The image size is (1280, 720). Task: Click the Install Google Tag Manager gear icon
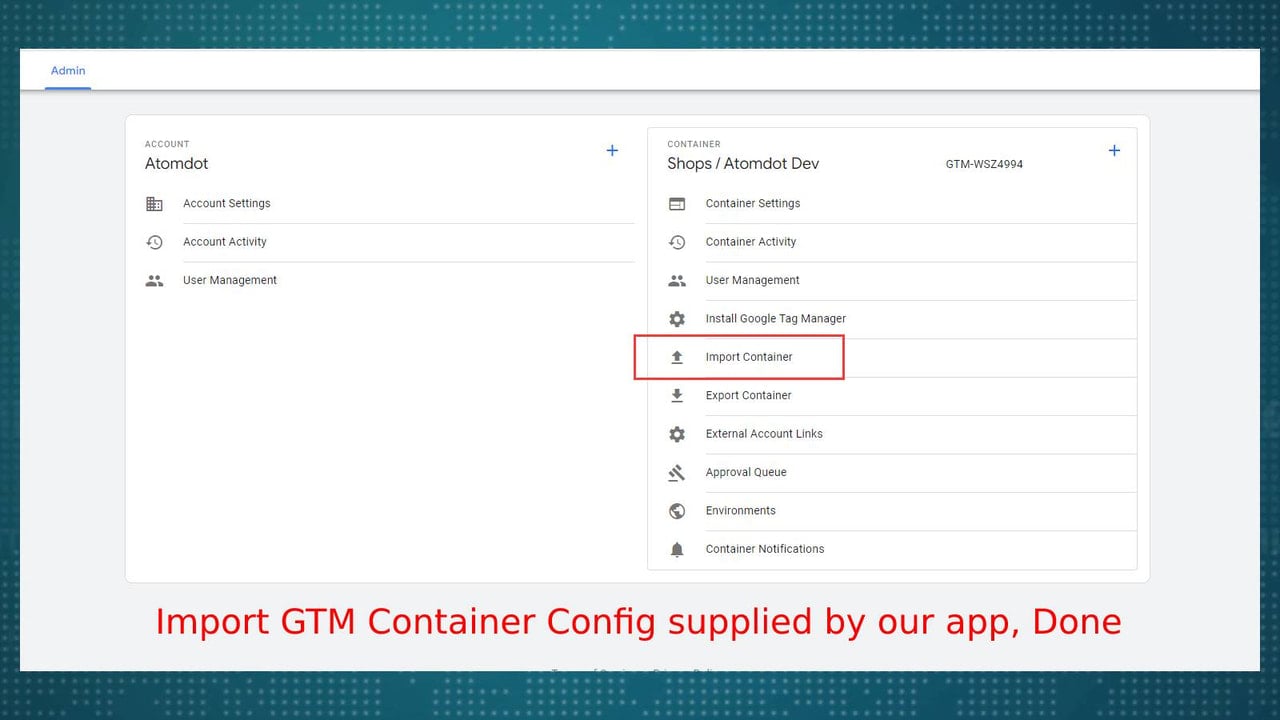click(x=677, y=319)
